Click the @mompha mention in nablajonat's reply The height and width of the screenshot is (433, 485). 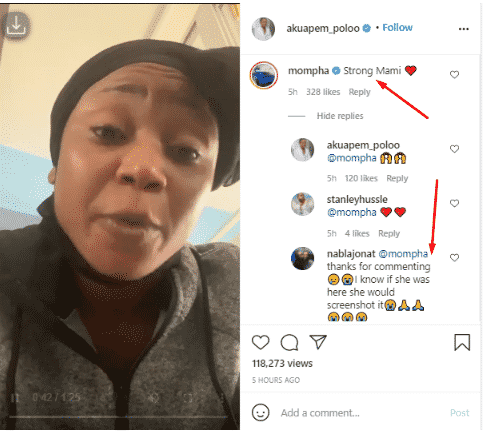[403, 254]
